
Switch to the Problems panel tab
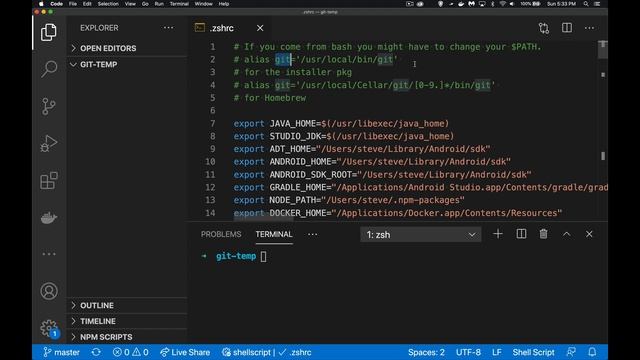[221, 234]
